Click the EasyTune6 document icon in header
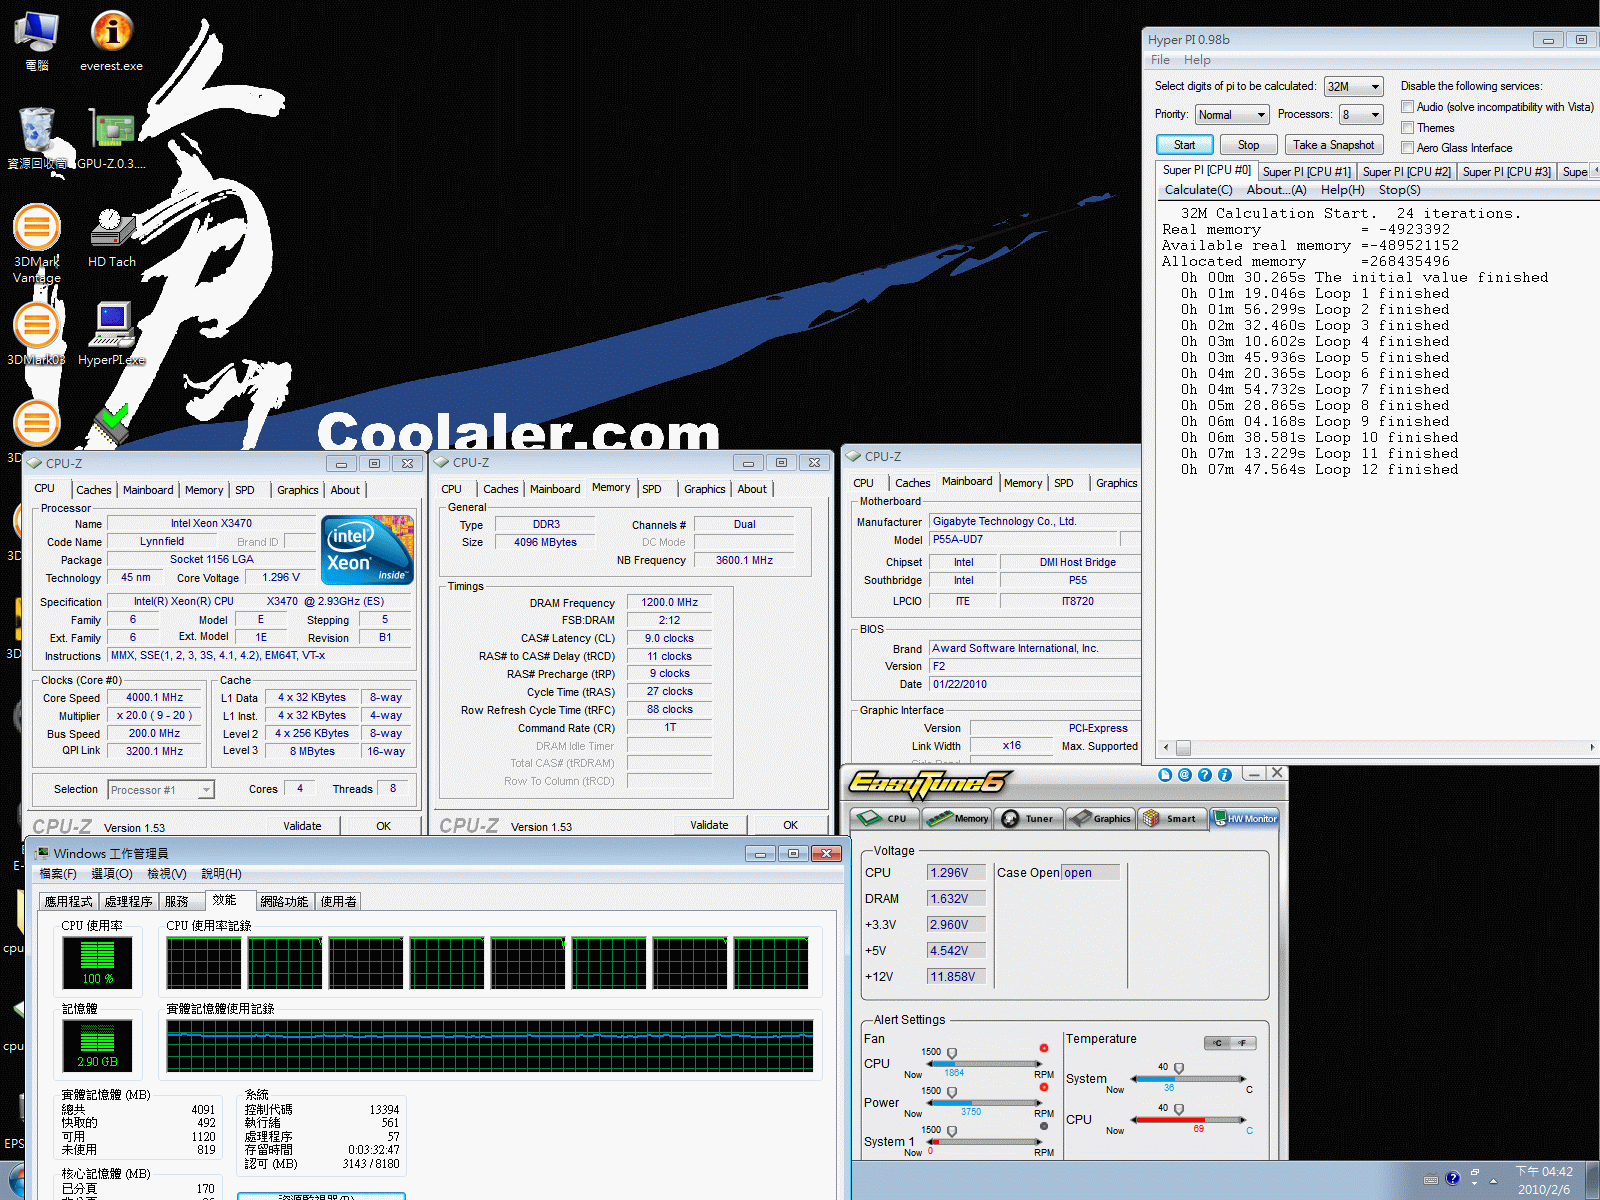This screenshot has height=1200, width=1600. [x=1165, y=775]
